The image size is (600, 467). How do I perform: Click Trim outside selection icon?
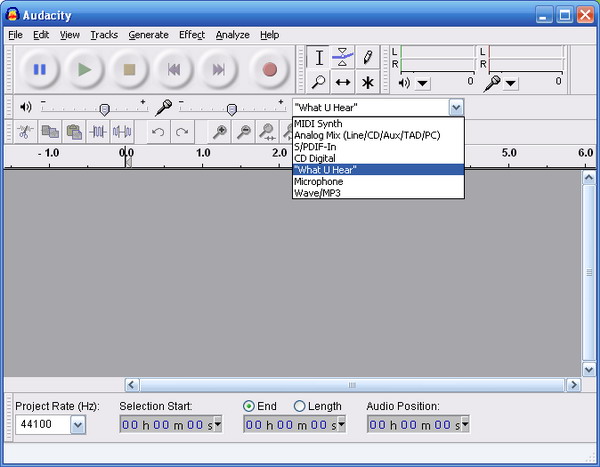coord(98,132)
